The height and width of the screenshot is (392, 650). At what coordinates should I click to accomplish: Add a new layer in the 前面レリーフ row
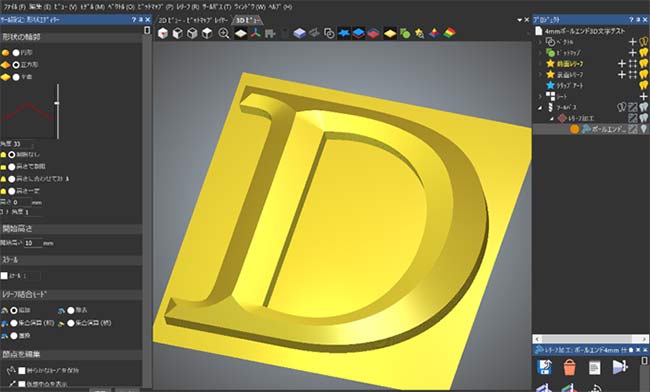click(622, 63)
